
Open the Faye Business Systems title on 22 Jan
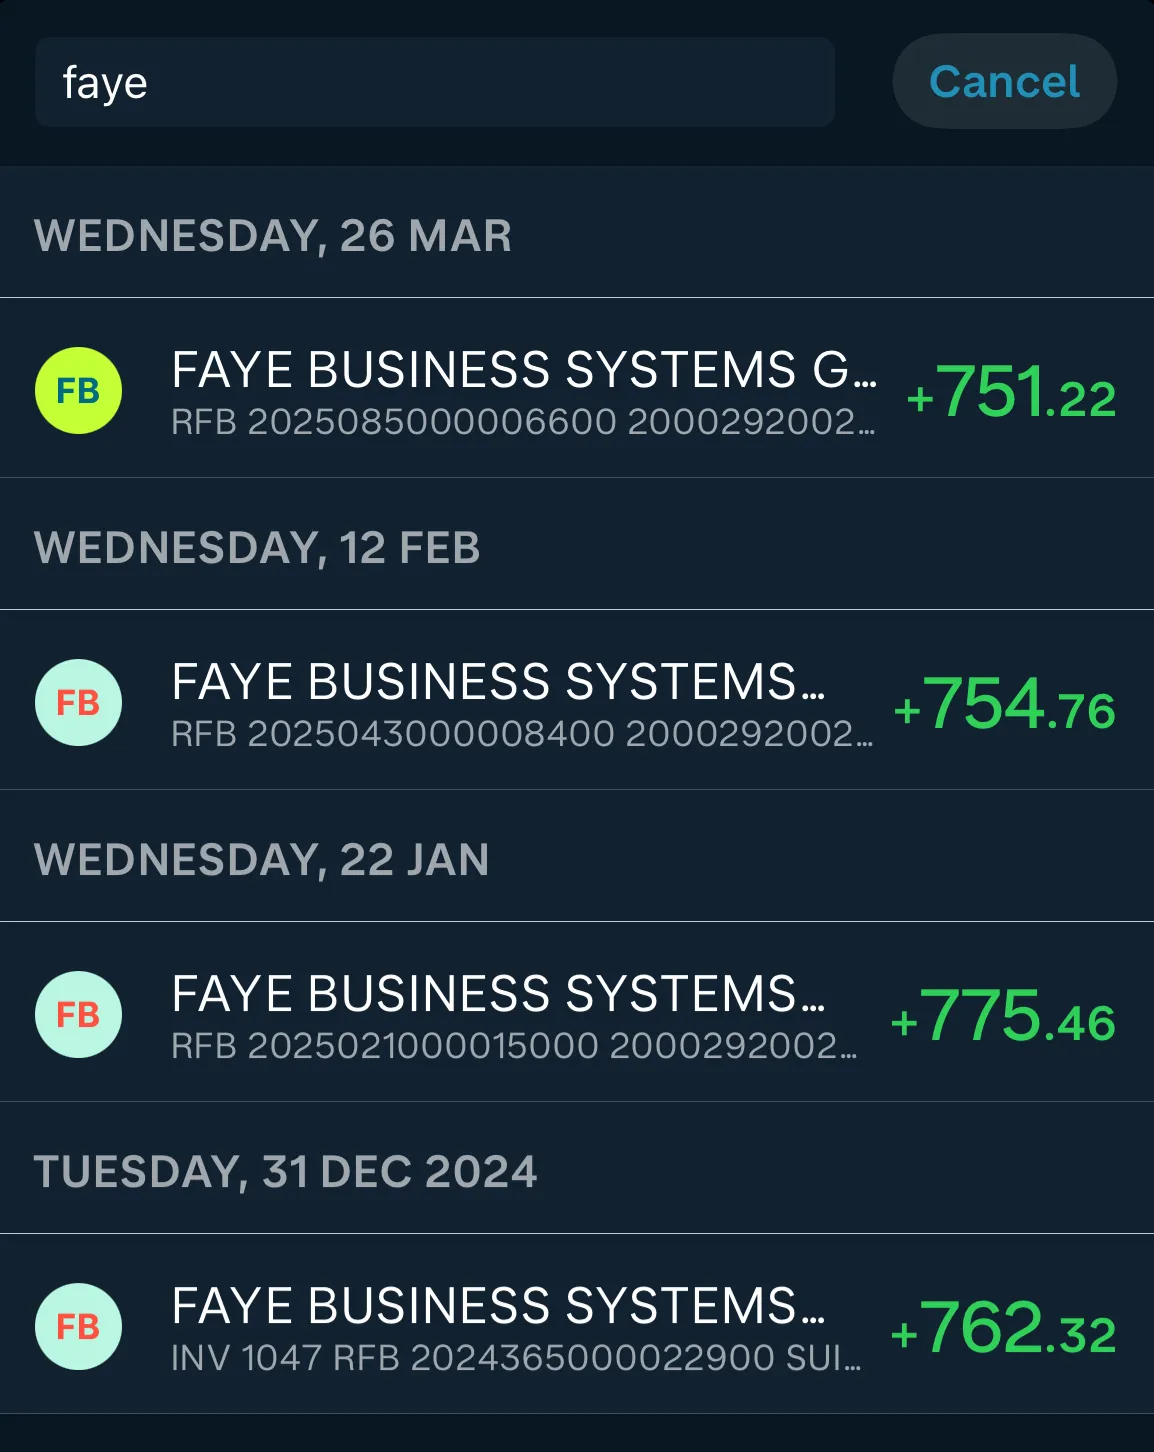pyautogui.click(x=498, y=994)
